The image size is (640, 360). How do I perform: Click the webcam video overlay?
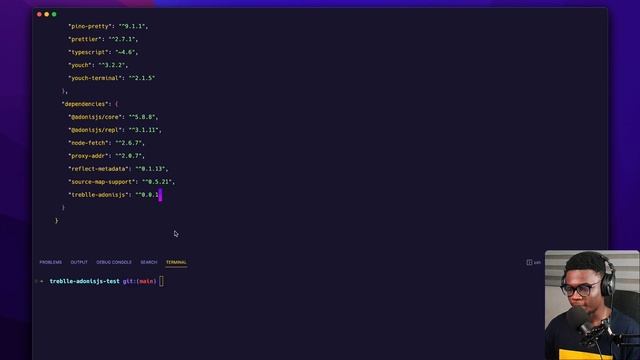click(592, 305)
